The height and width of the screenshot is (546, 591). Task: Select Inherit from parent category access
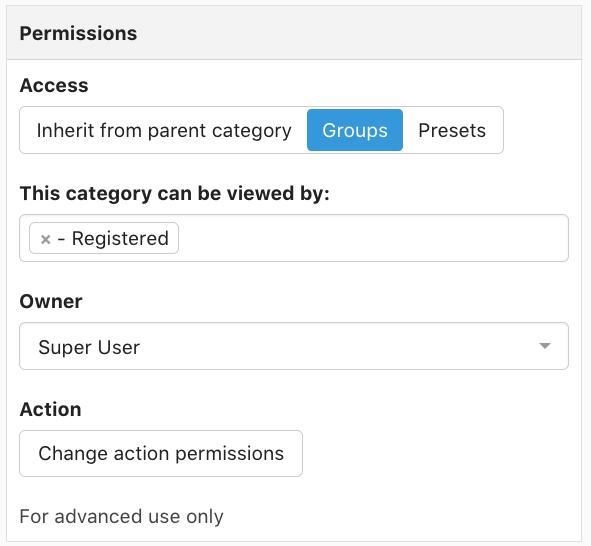click(x=164, y=130)
